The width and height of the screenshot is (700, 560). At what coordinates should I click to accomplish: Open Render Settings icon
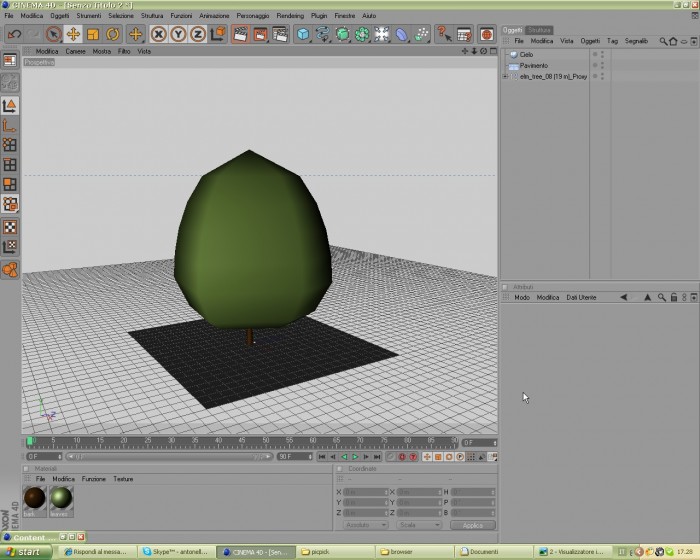tap(280, 34)
